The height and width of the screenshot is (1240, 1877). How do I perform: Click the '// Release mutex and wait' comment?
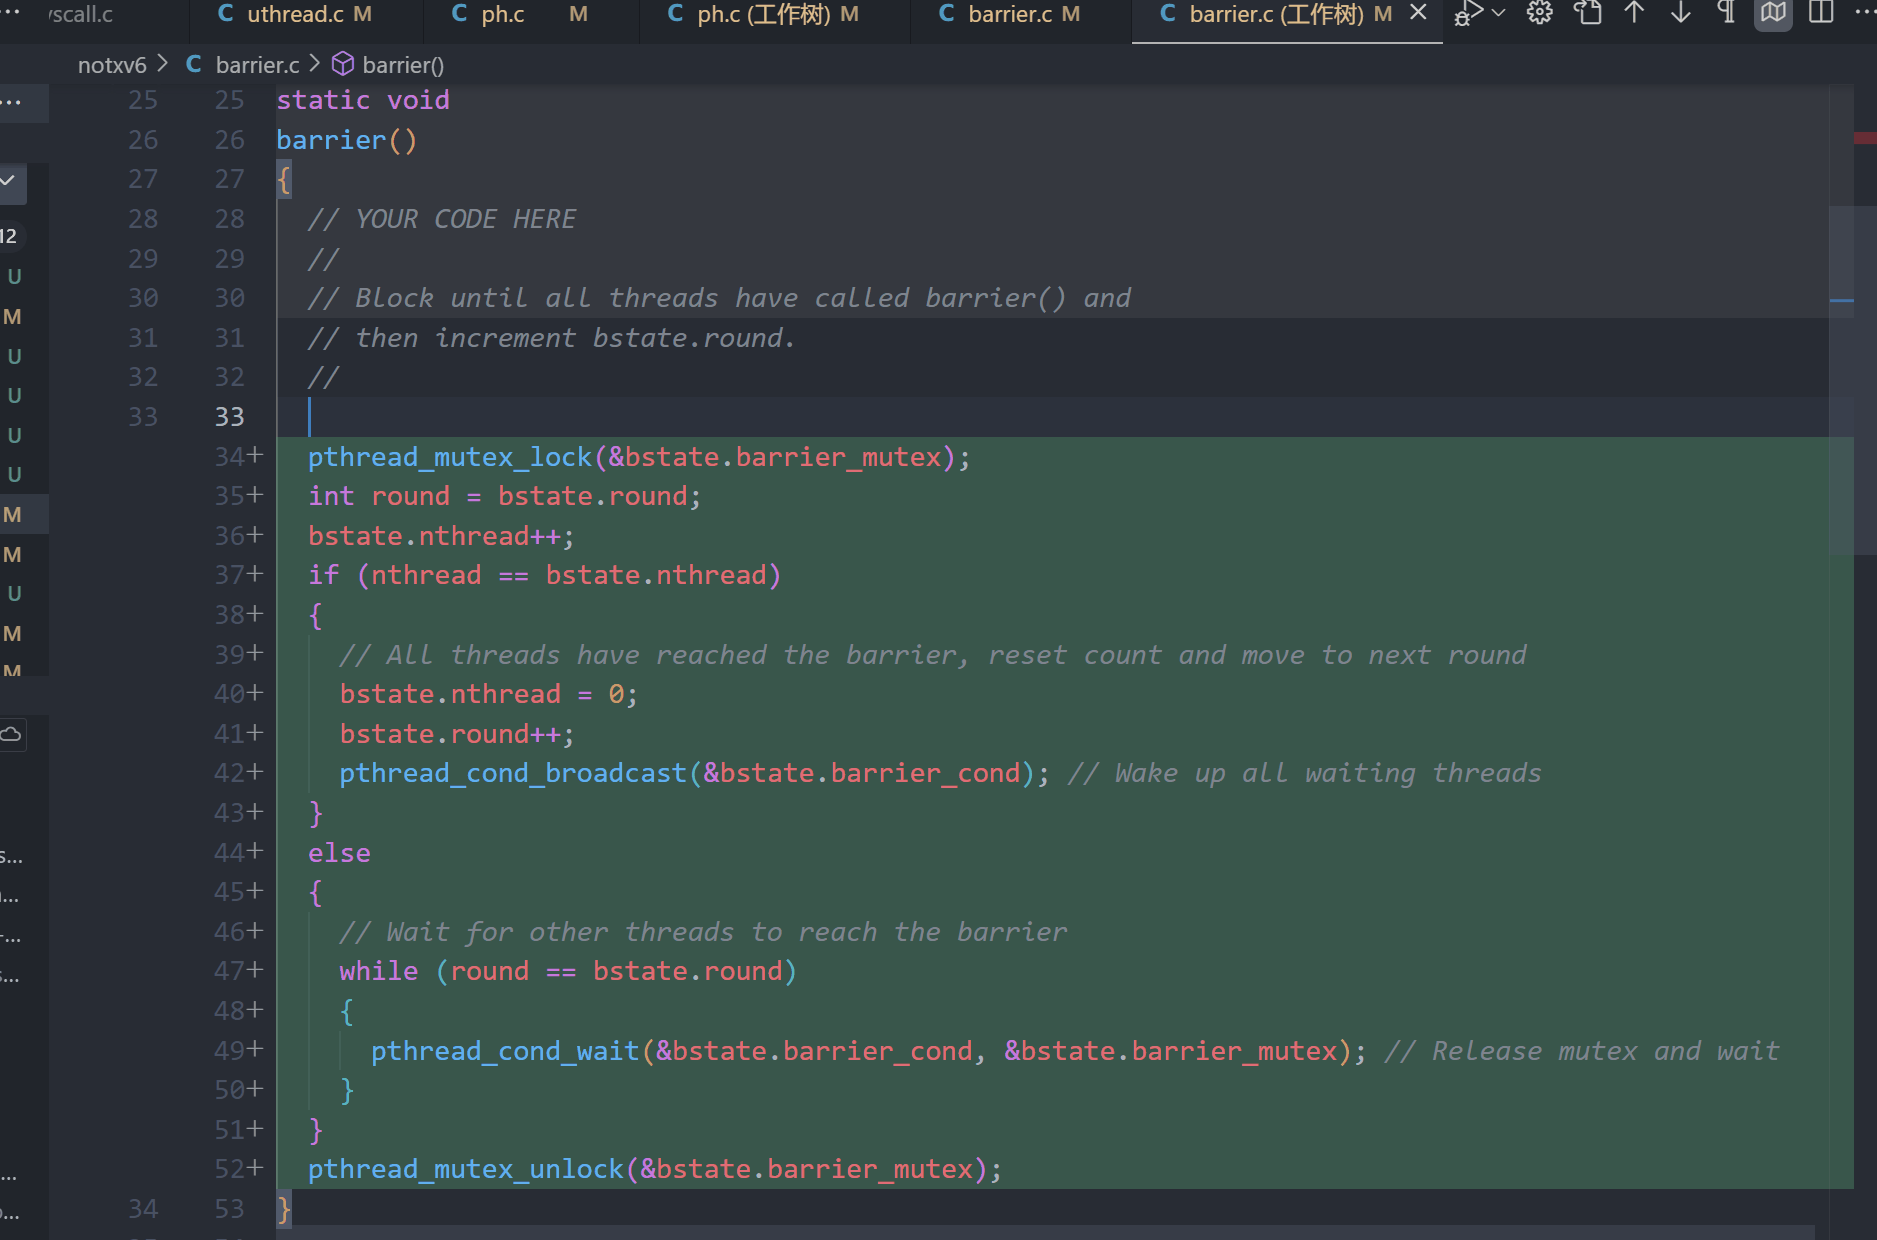pyautogui.click(x=1581, y=1051)
